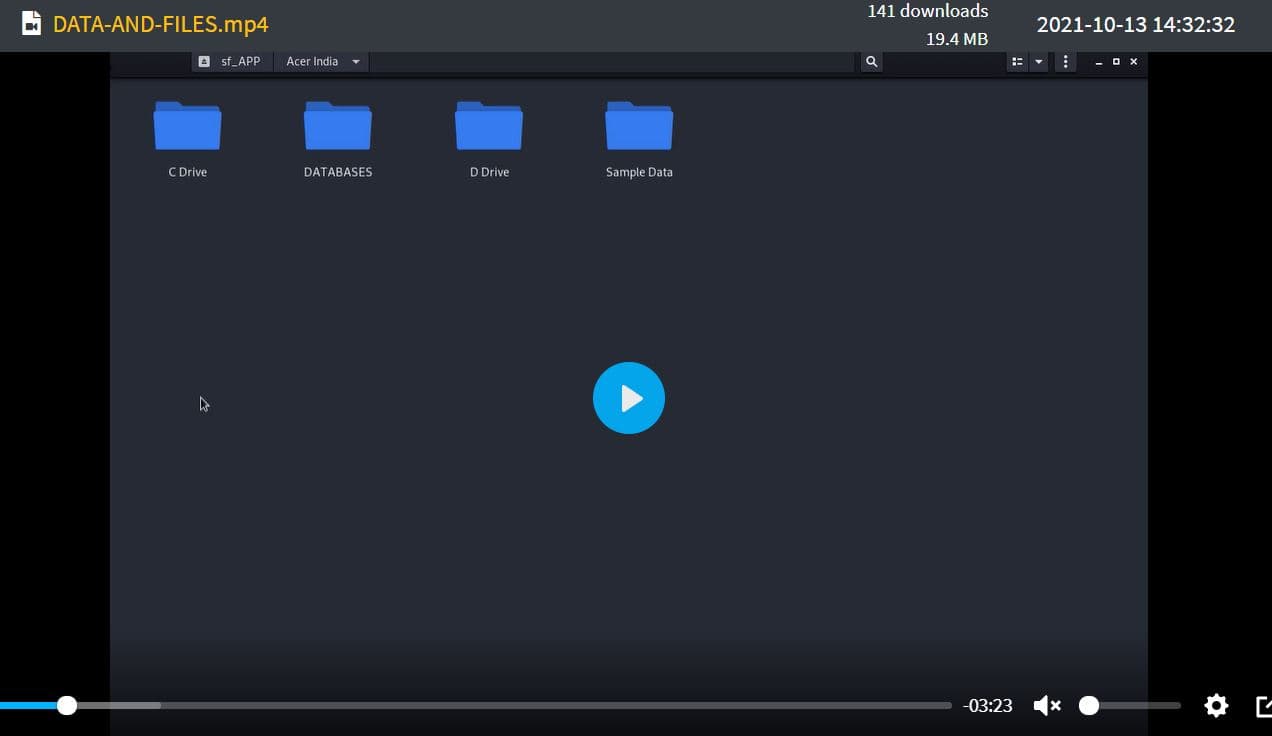Image resolution: width=1272 pixels, height=736 pixels.
Task: Switch the list view mode icon
Action: click(1017, 62)
